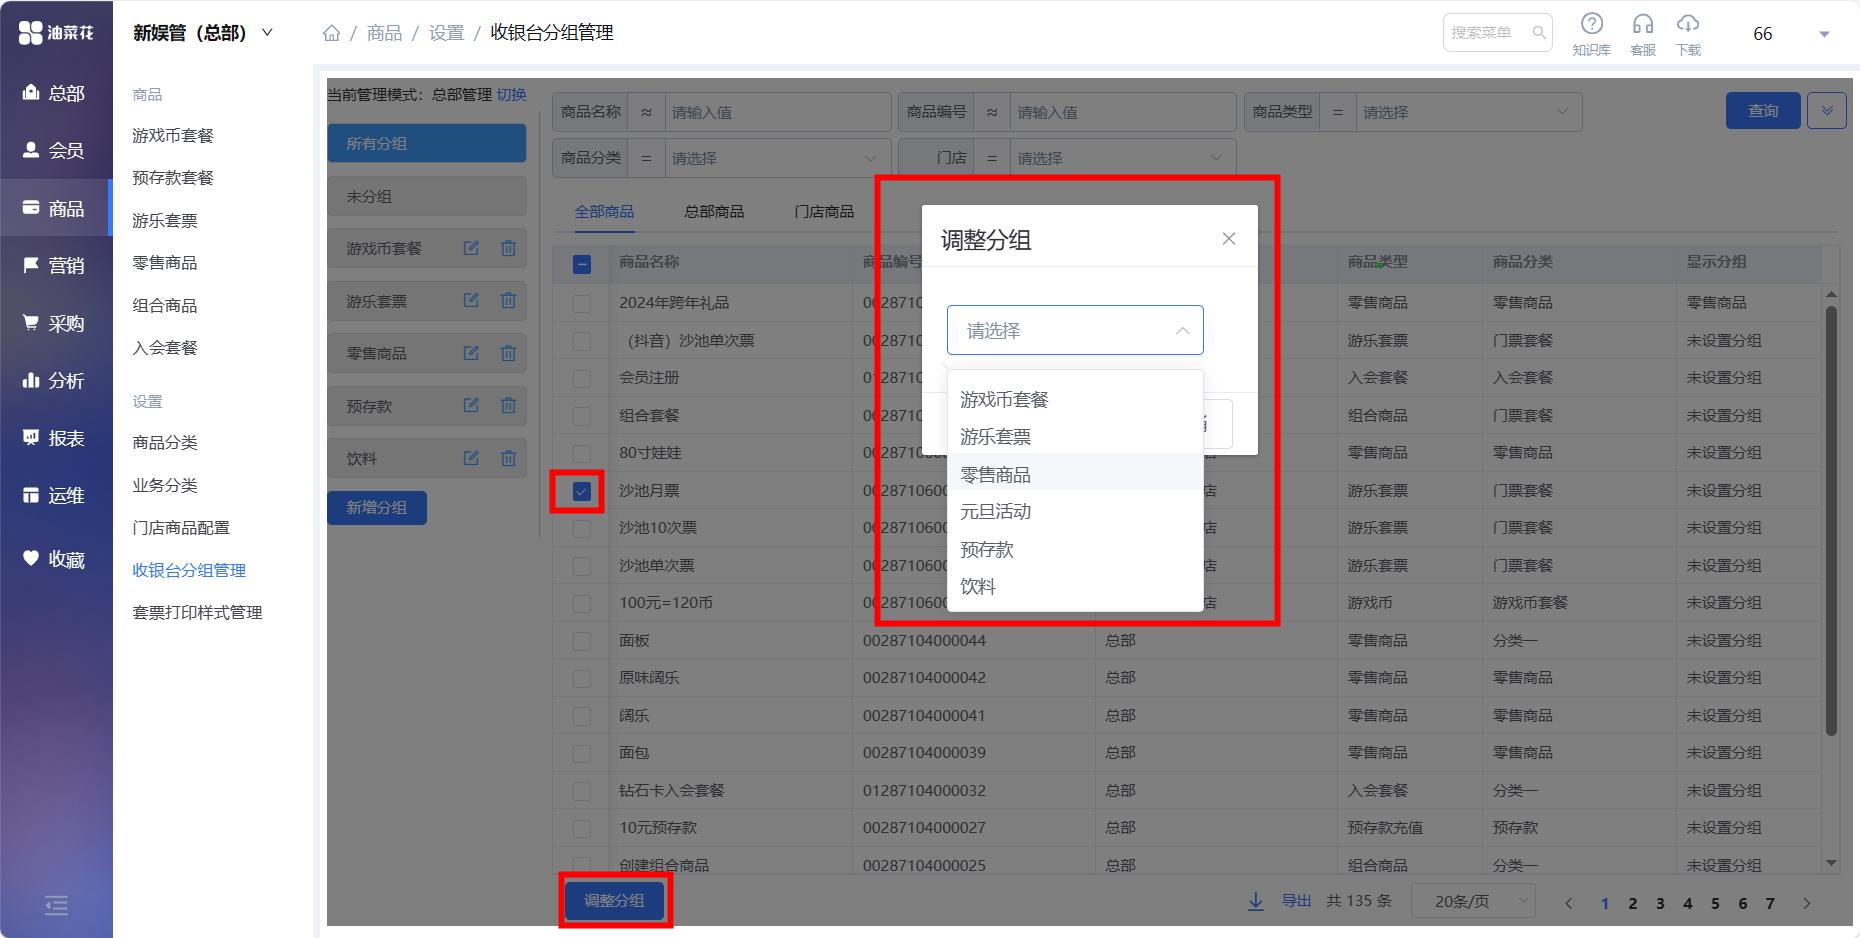Open the cloud download icon

point(1688,24)
